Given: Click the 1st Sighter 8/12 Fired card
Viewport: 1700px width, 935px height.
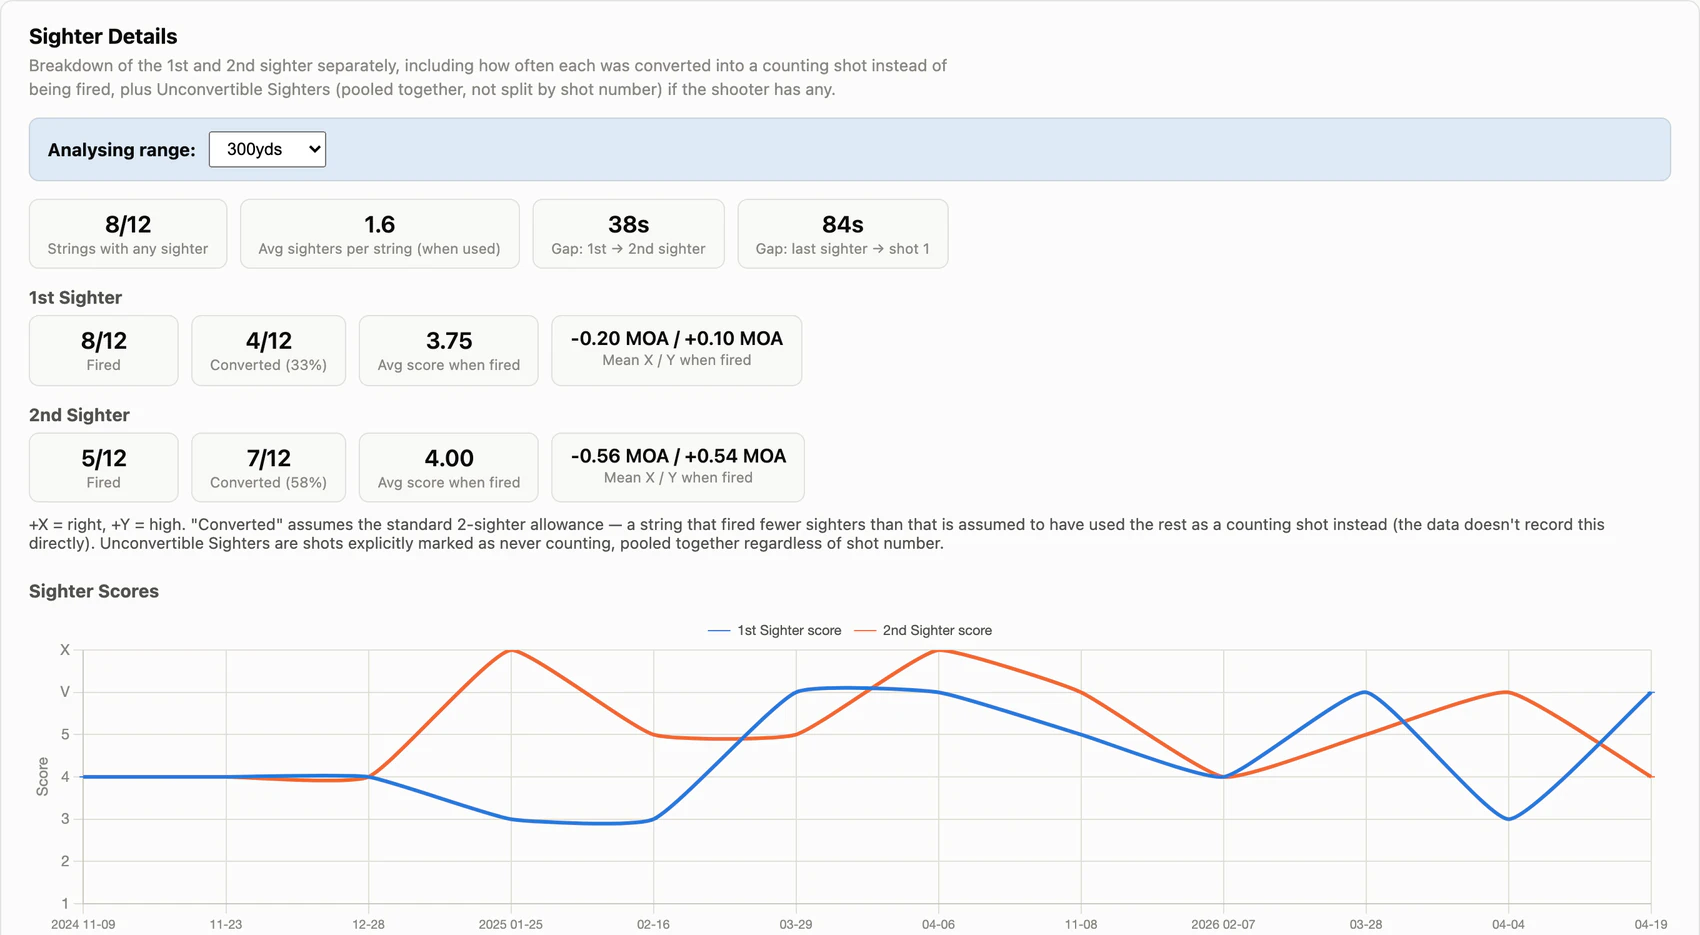Looking at the screenshot, I should click(103, 351).
